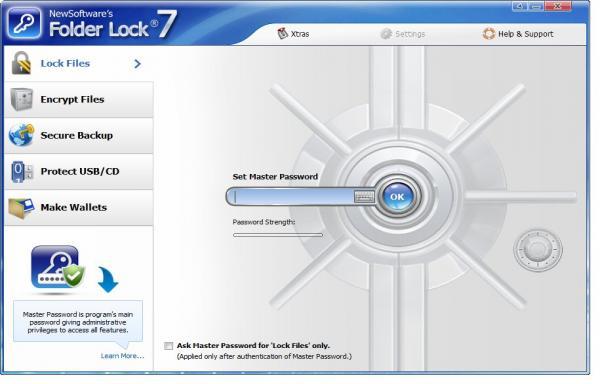The height and width of the screenshot is (384, 600).
Task: Click the Master Password description tooltip text
Action: point(78,322)
